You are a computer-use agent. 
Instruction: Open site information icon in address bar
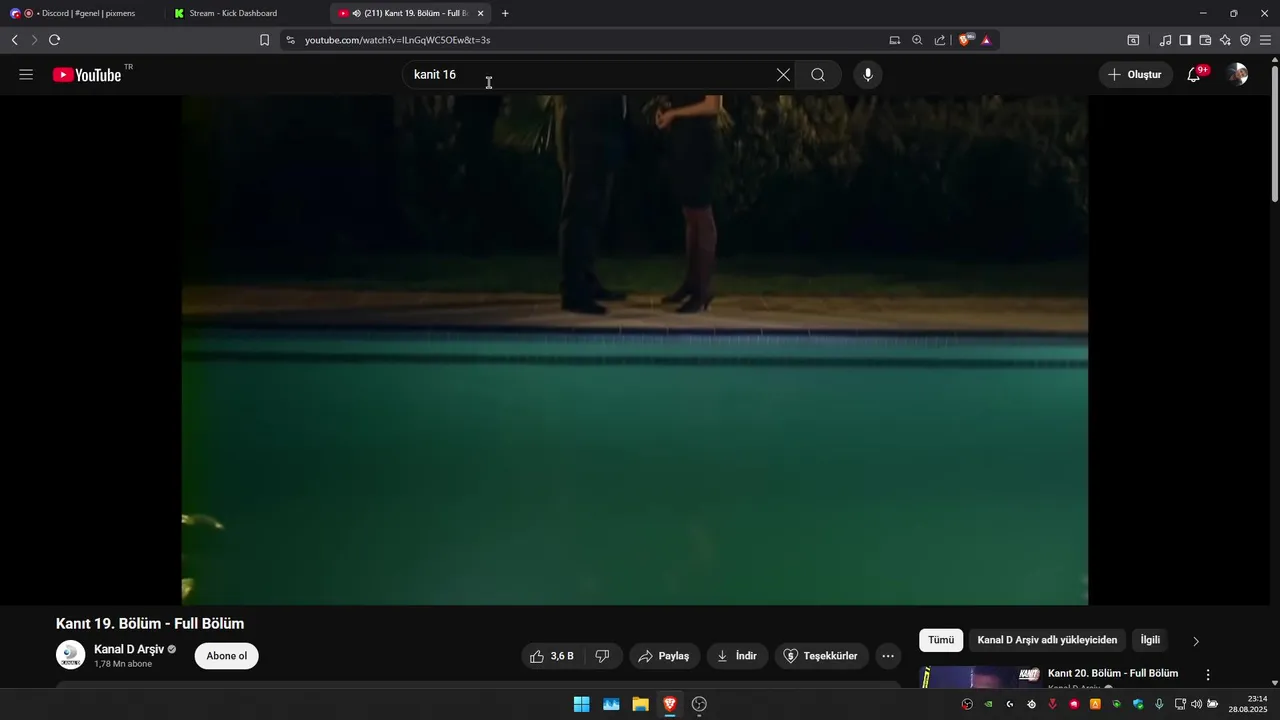pos(290,40)
